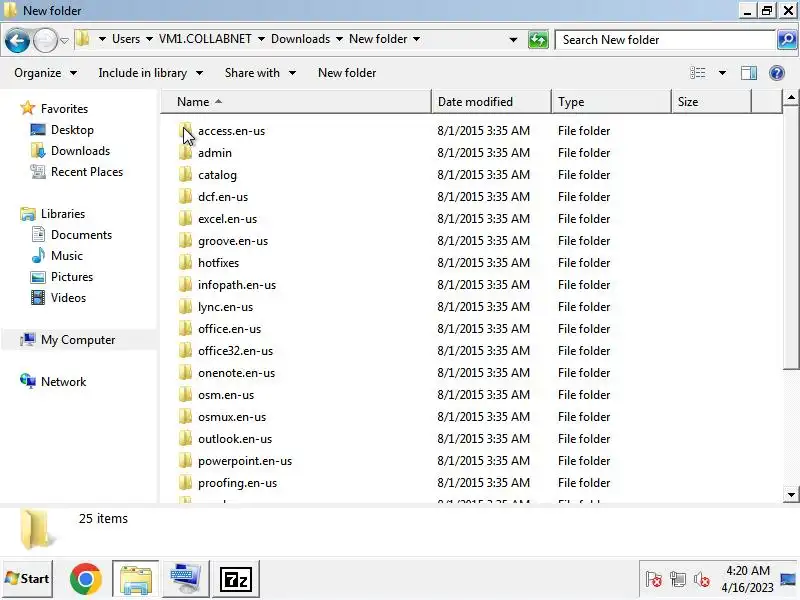Viewport: 800px width, 600px height.
Task: Go back with the Back arrow button
Action: click(17, 40)
